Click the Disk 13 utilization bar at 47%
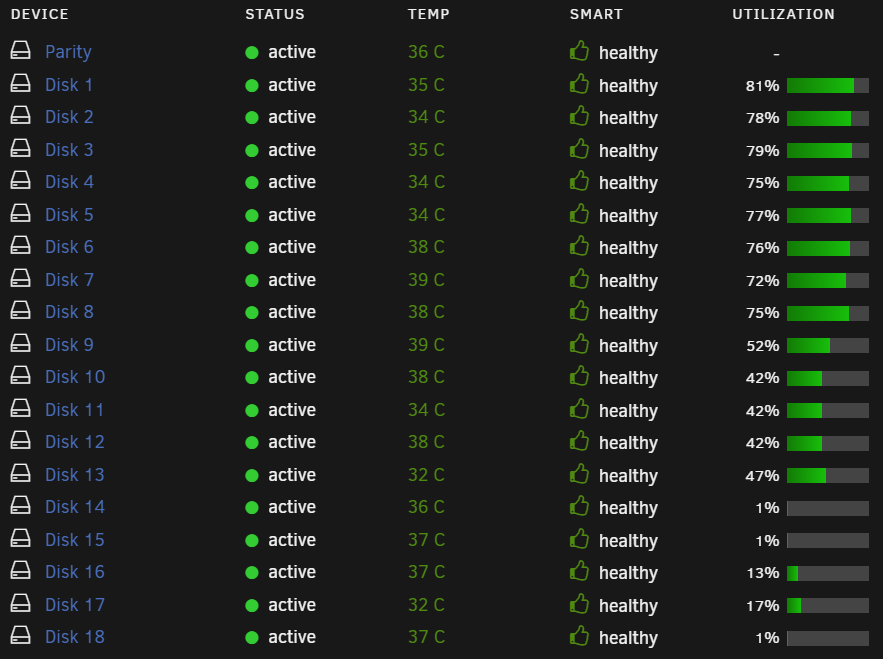Viewport: 883px width, 659px height. tap(828, 475)
